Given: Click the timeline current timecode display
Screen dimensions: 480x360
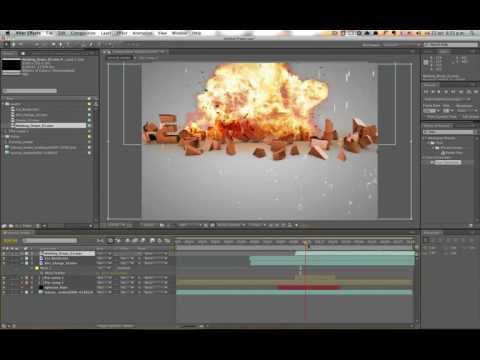Looking at the screenshot, I should point(10,240).
